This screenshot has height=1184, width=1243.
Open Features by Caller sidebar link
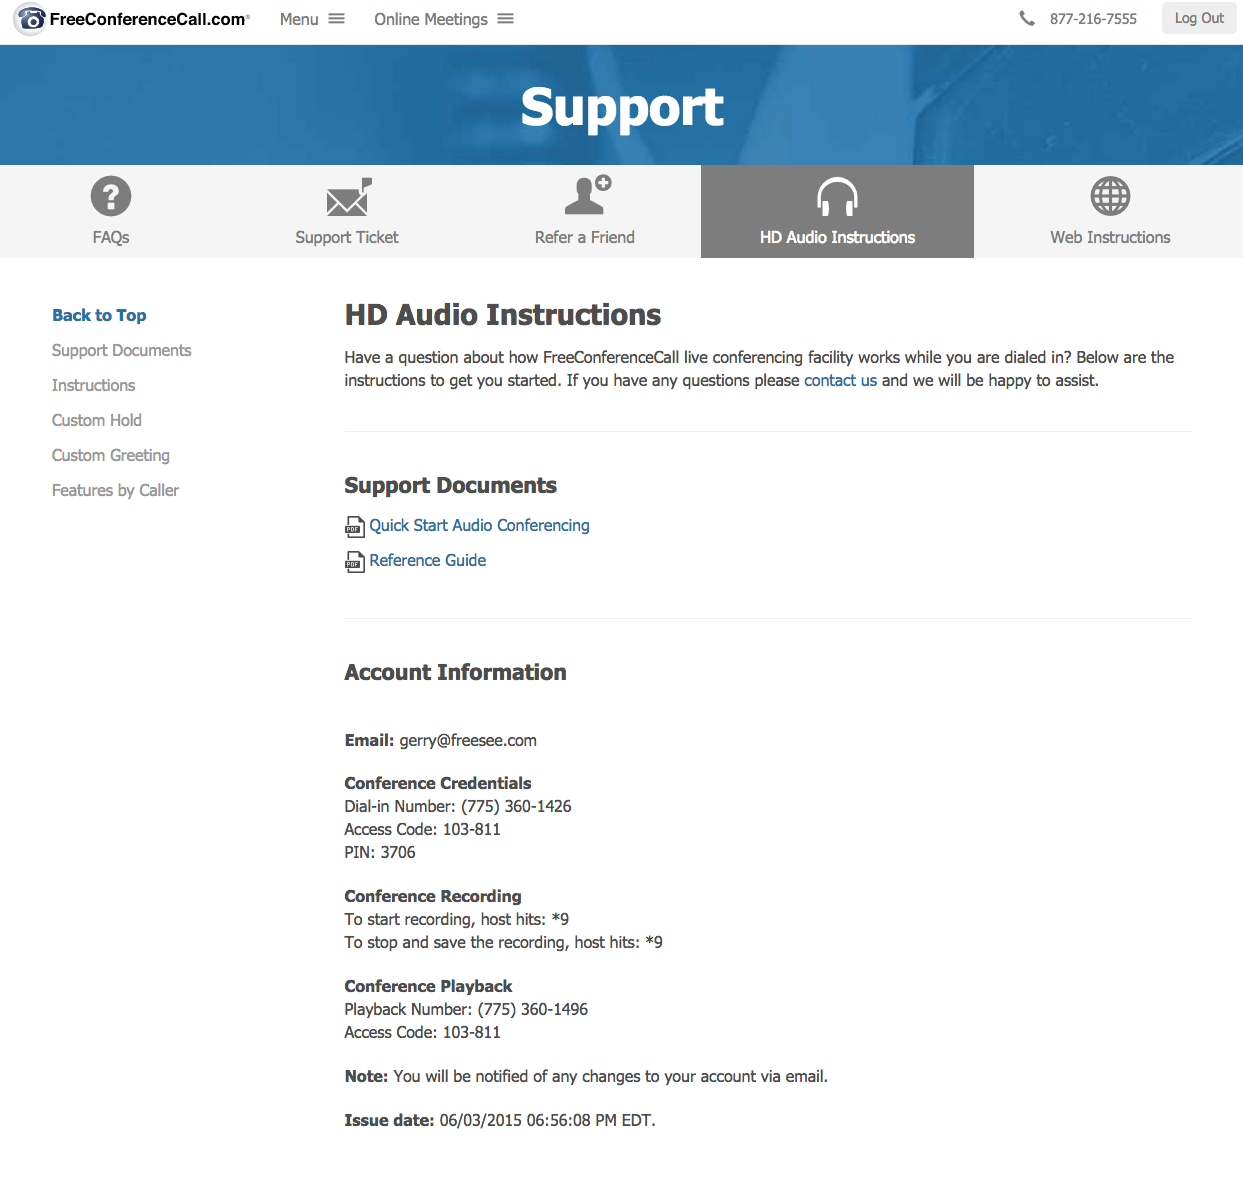coord(116,490)
